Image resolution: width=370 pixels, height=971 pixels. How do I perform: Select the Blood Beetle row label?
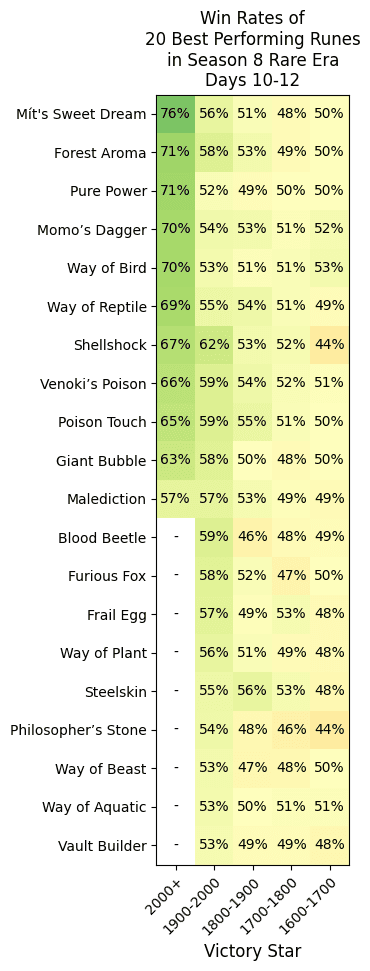(x=102, y=538)
